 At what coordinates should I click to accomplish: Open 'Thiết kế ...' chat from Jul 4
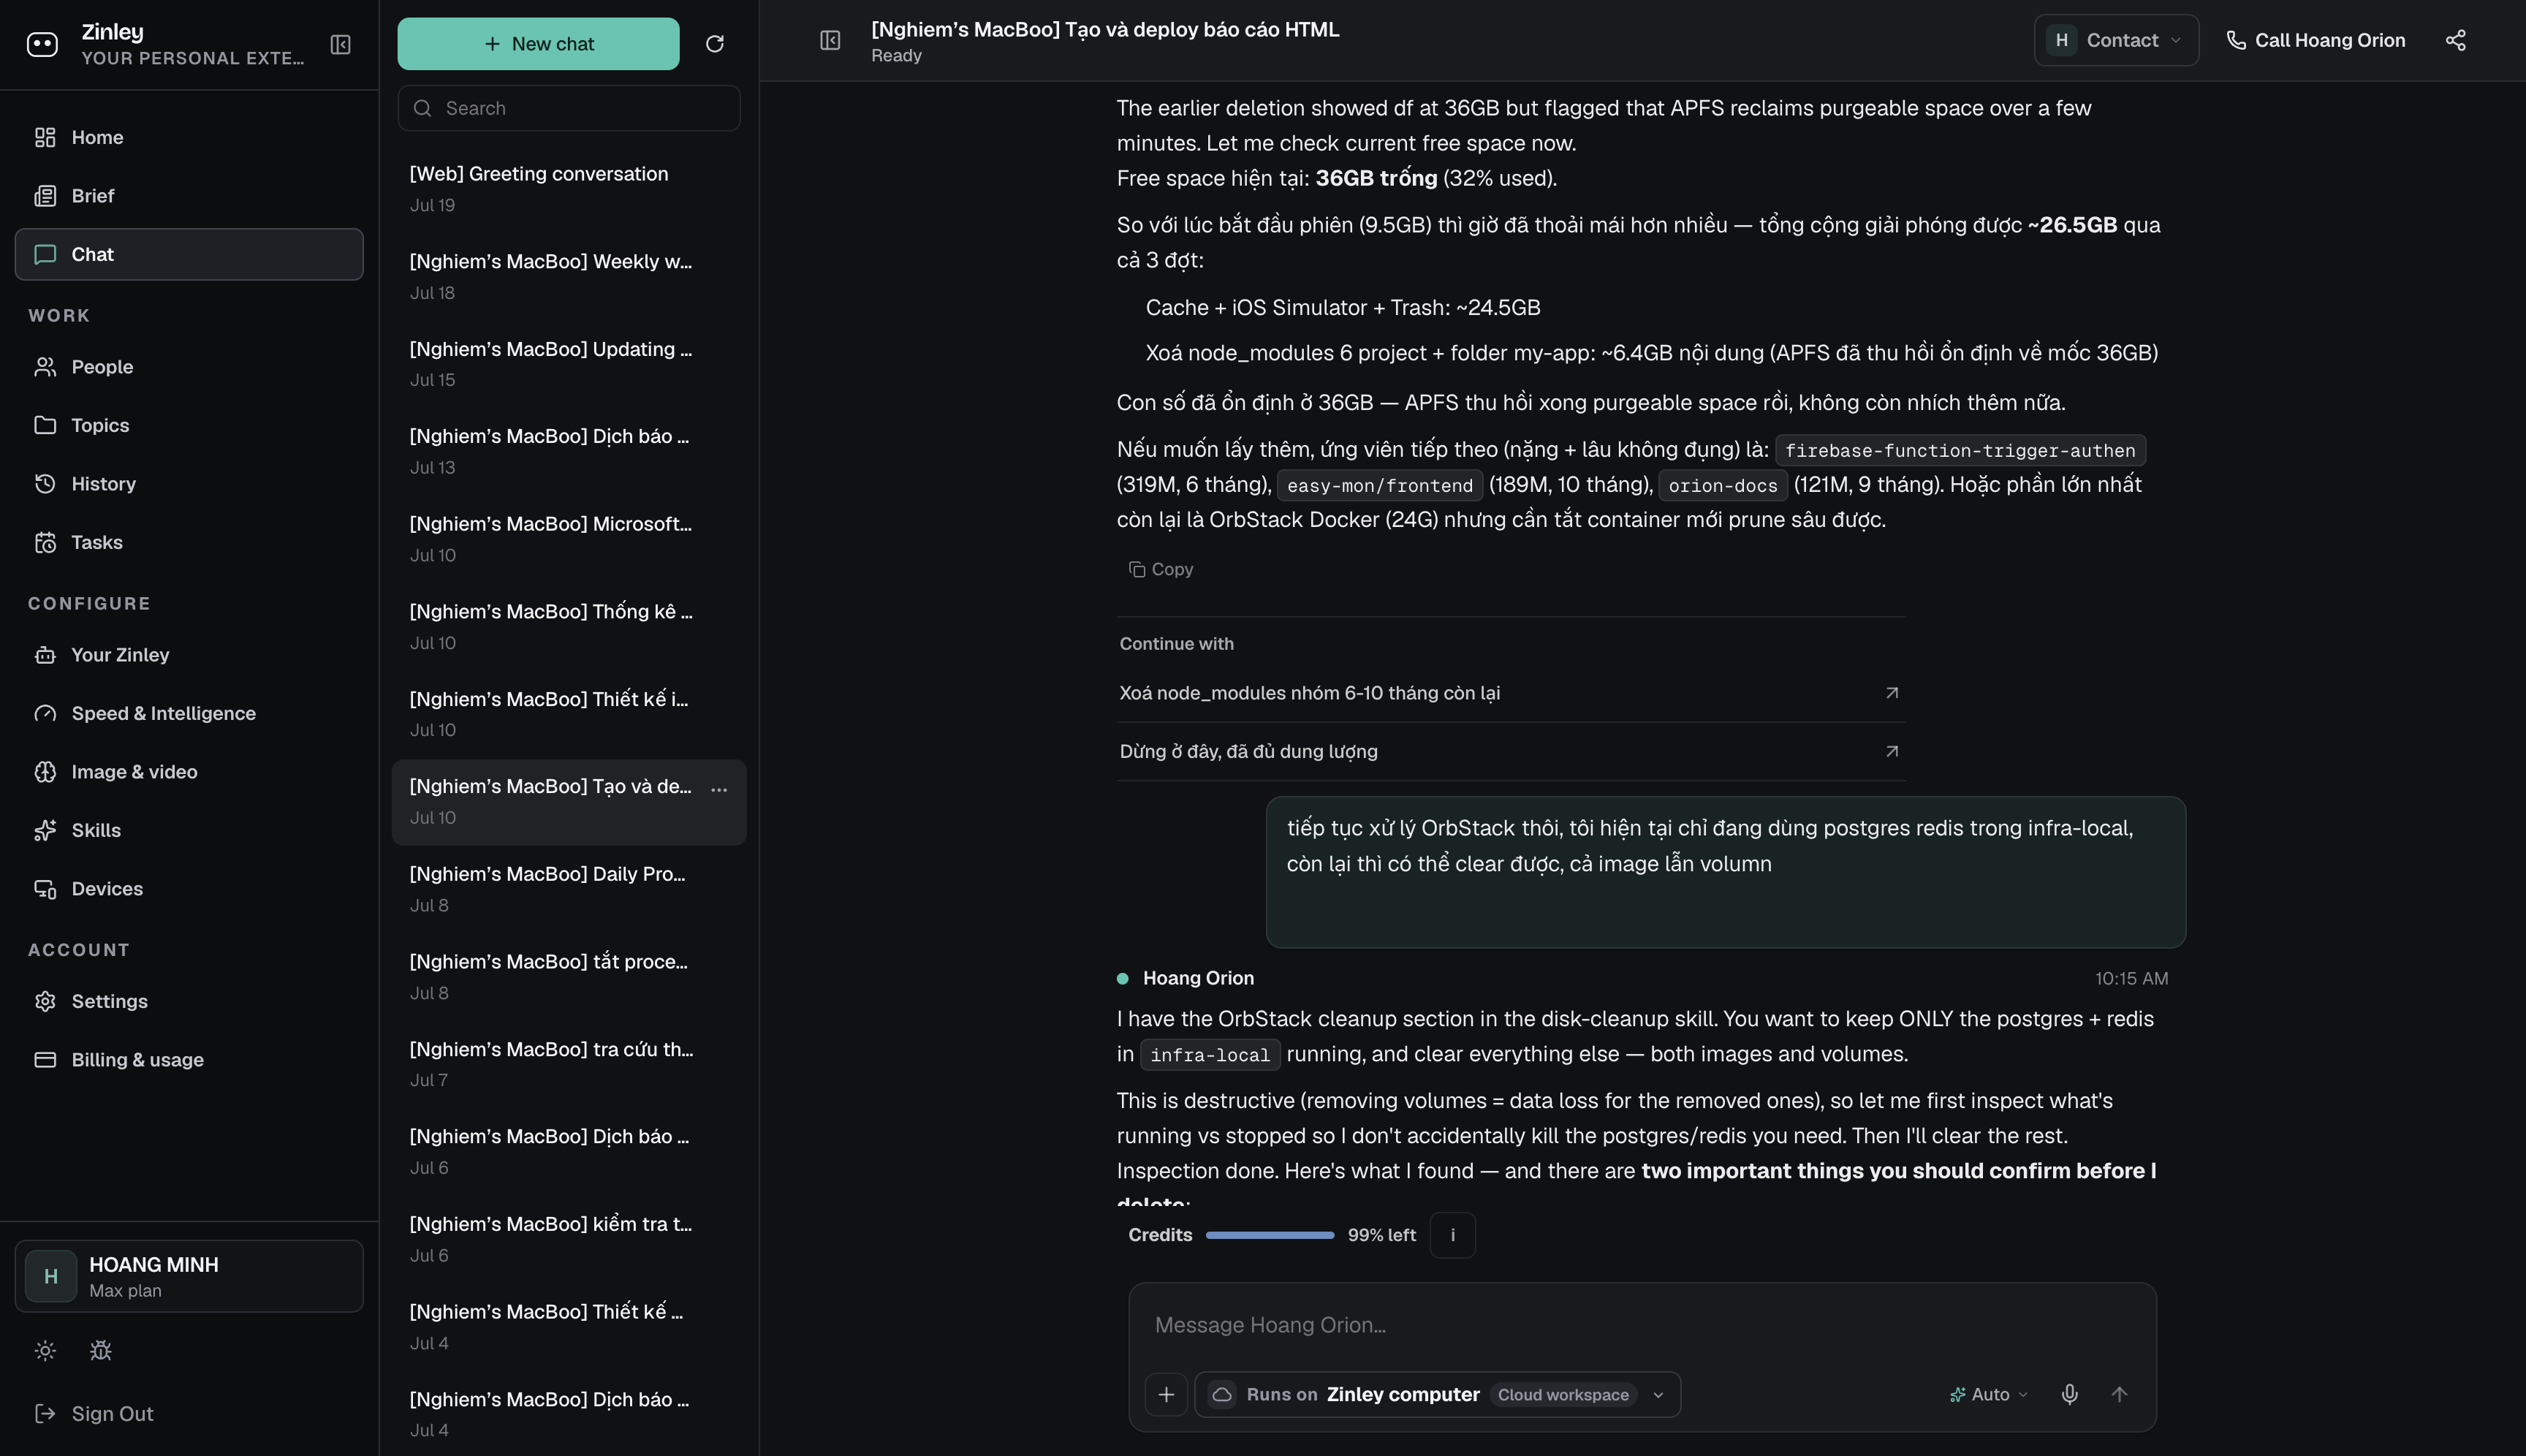point(569,1326)
